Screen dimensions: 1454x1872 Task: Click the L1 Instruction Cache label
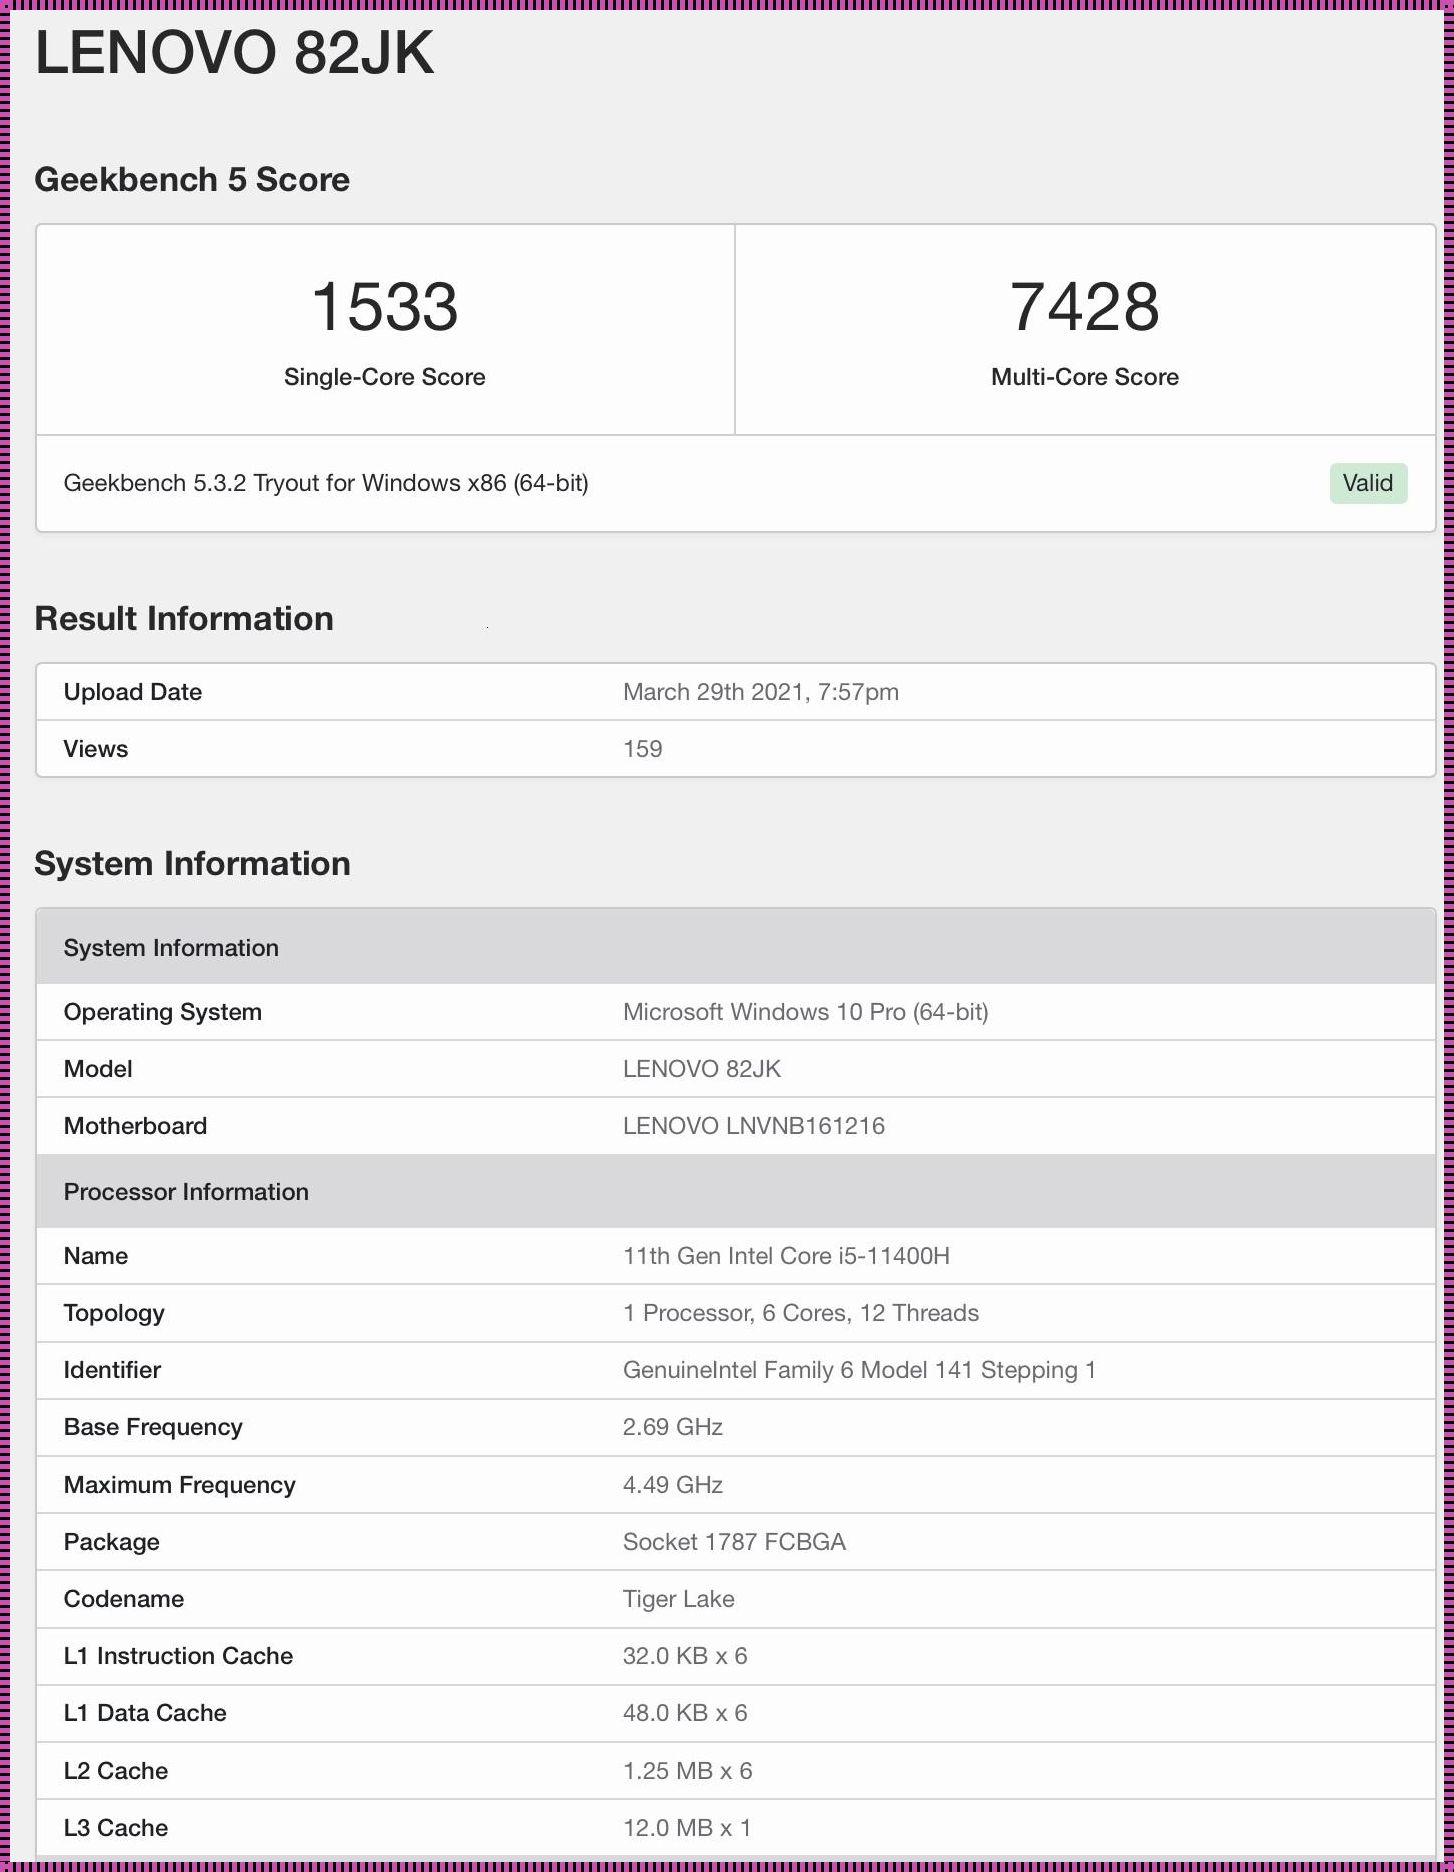178,1656
